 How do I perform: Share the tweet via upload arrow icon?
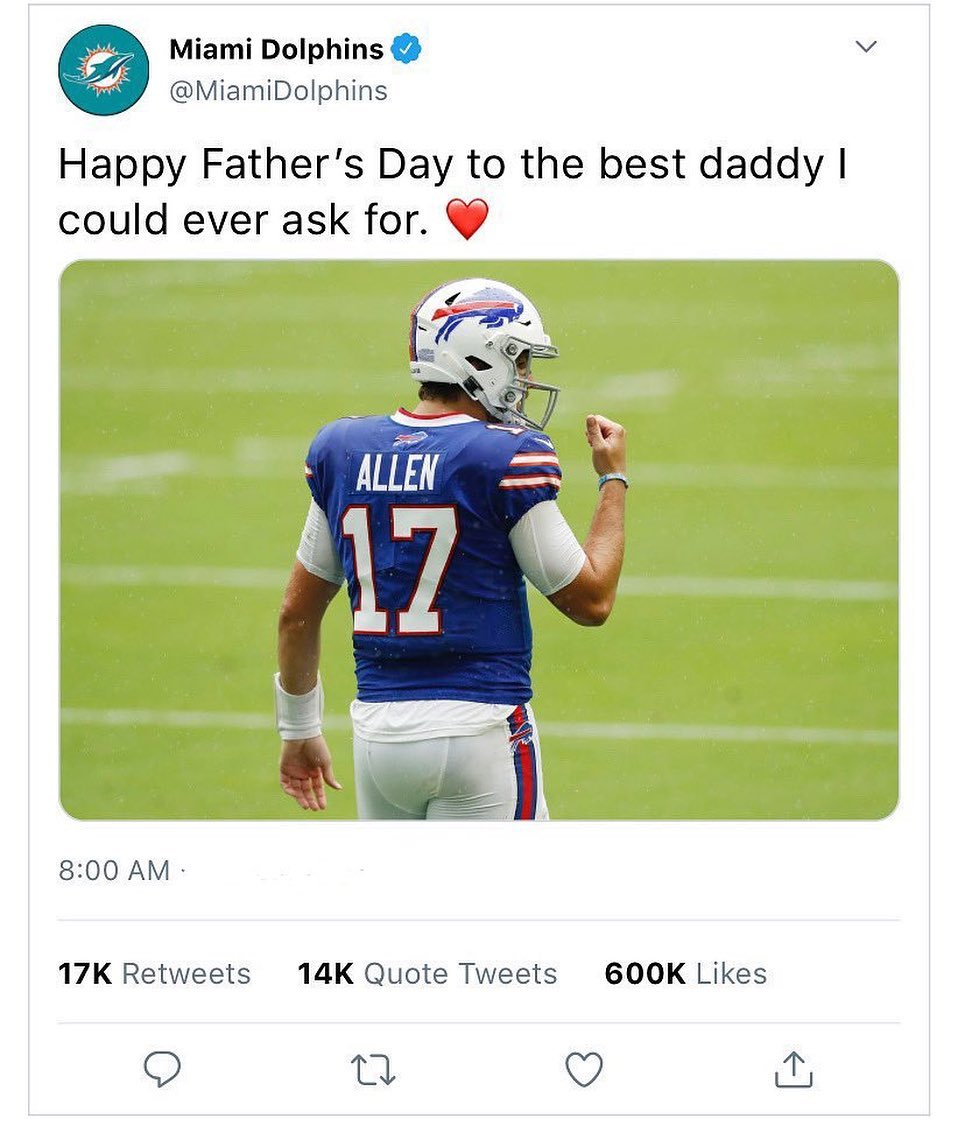click(x=794, y=1070)
